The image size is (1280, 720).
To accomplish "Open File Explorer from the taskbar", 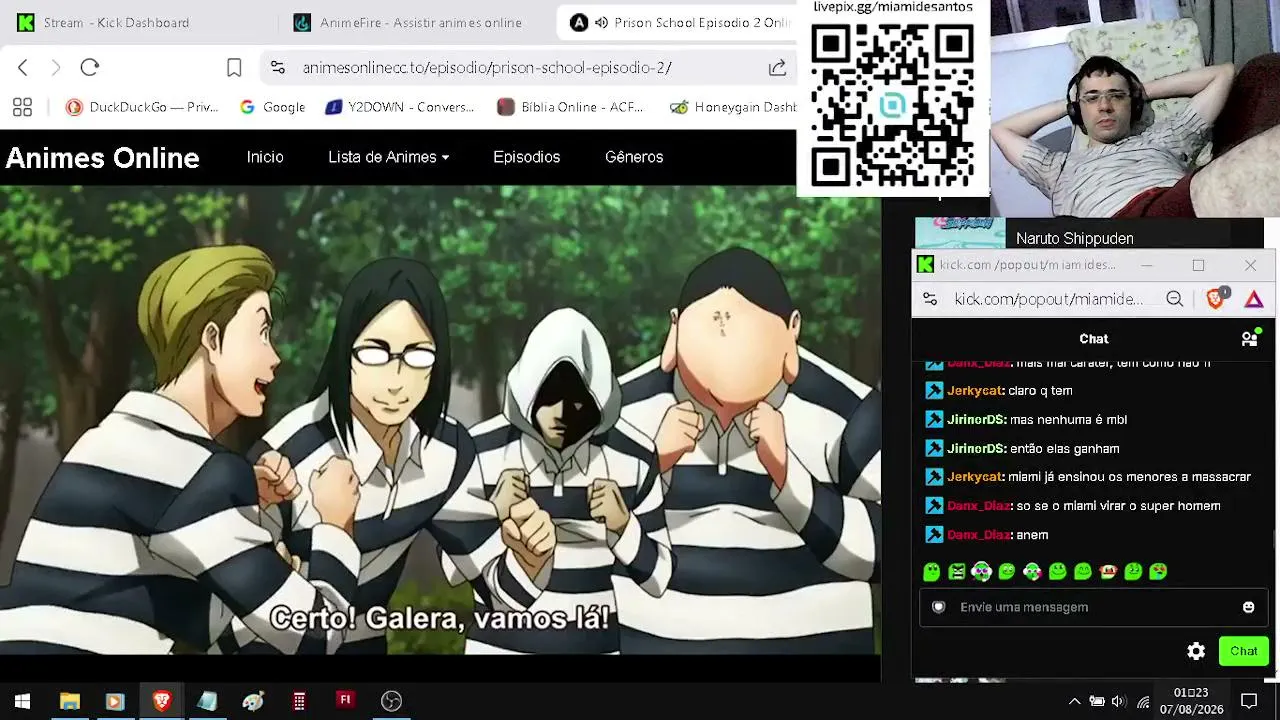I will [x=69, y=701].
